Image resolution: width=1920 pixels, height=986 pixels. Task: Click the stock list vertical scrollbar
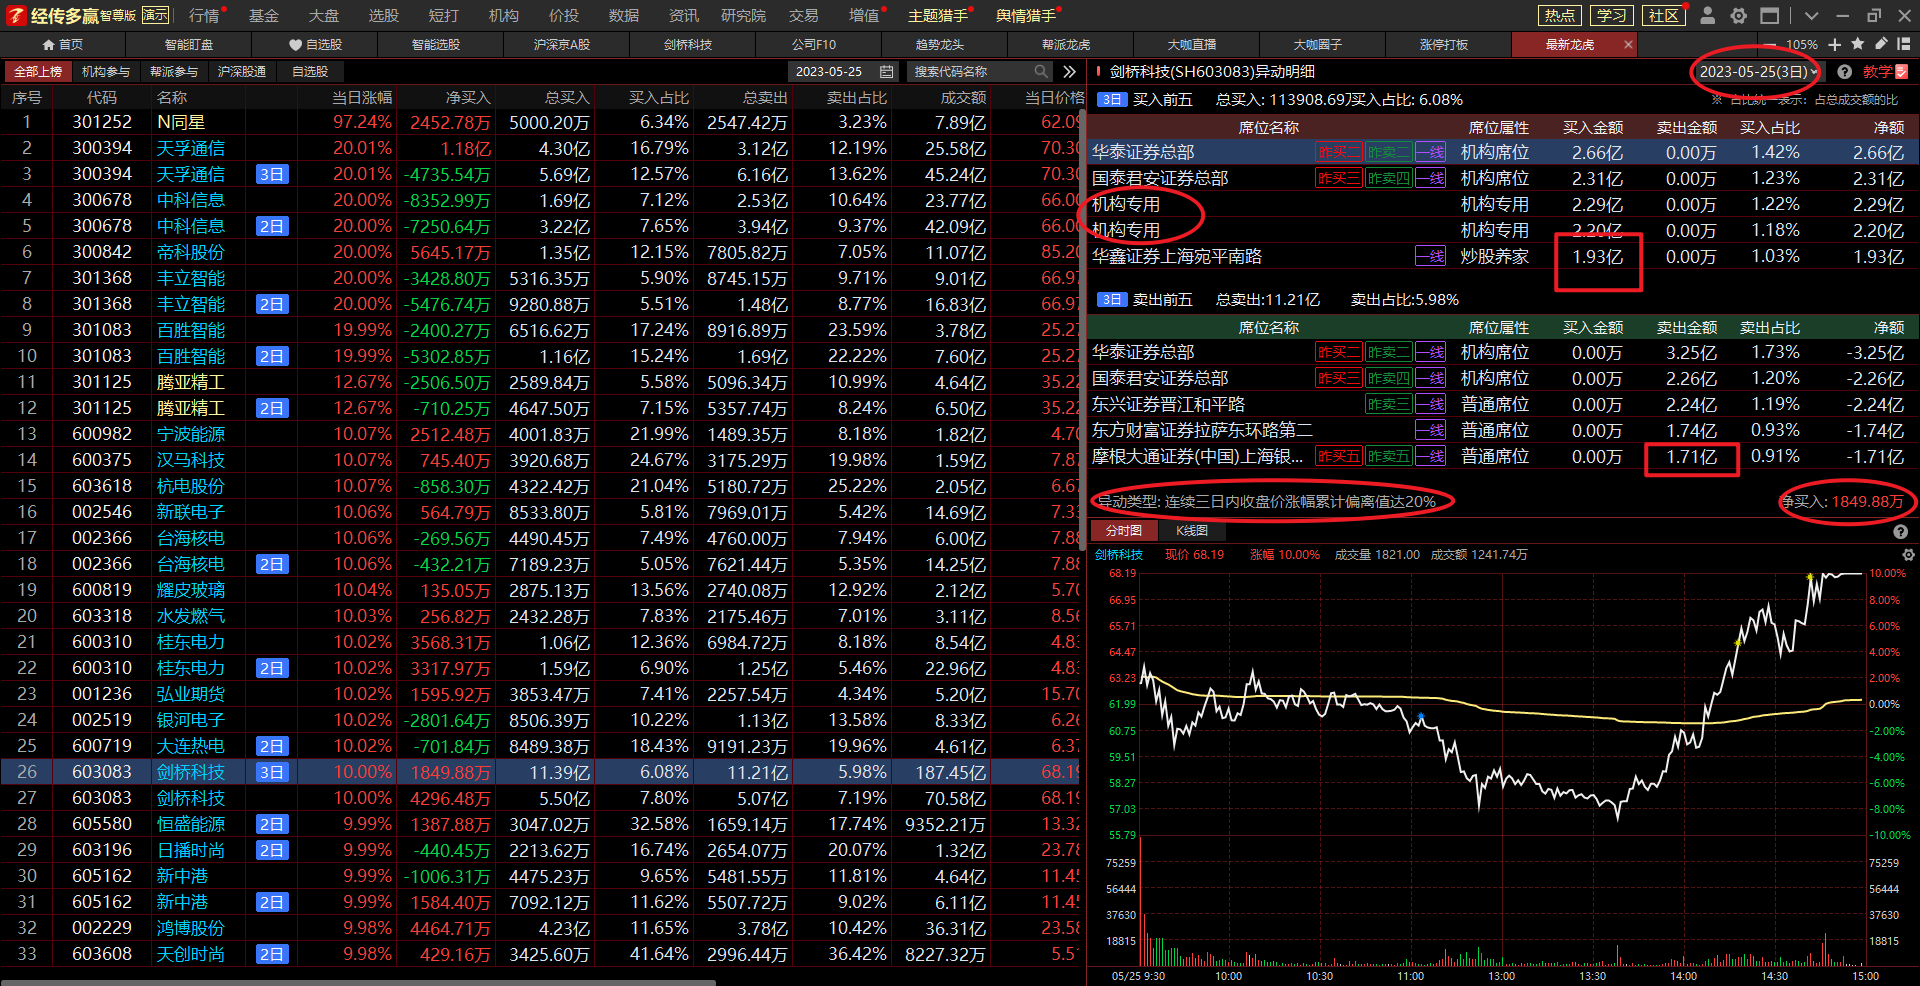[1082, 330]
